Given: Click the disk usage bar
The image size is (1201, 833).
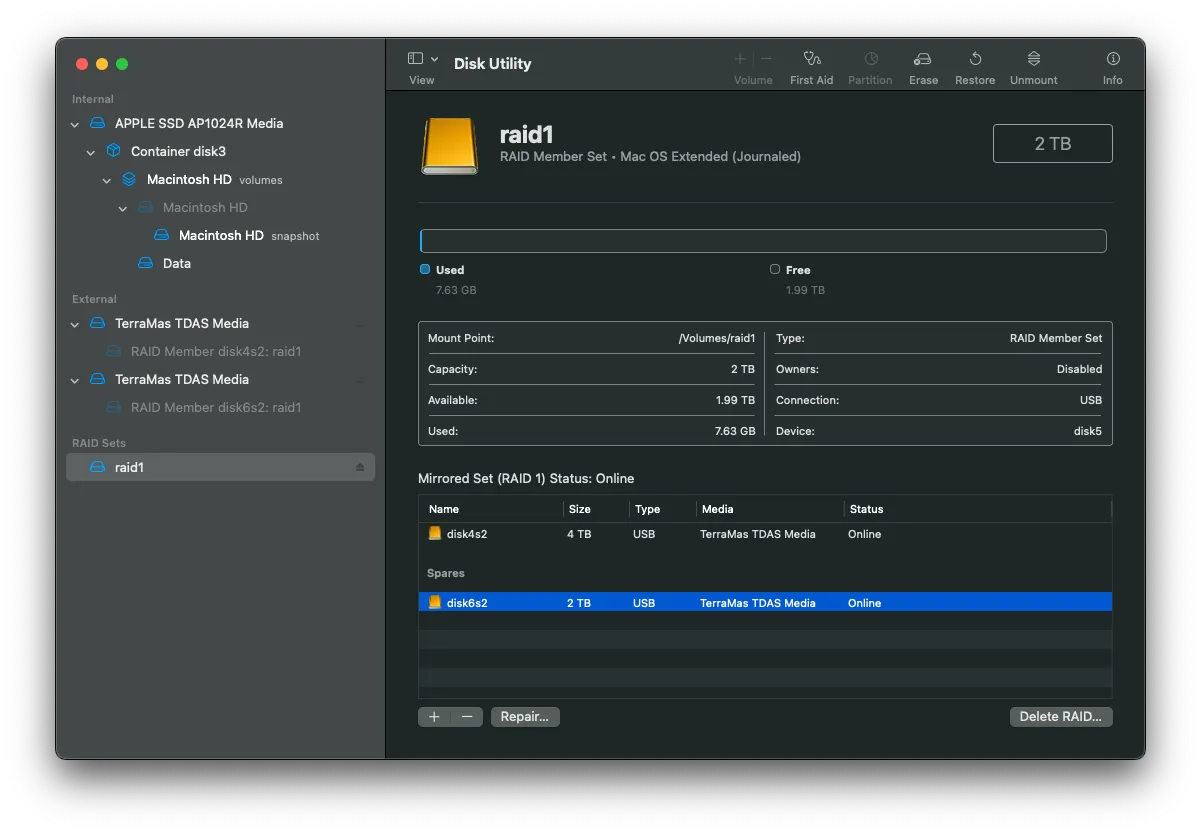Looking at the screenshot, I should pos(762,241).
